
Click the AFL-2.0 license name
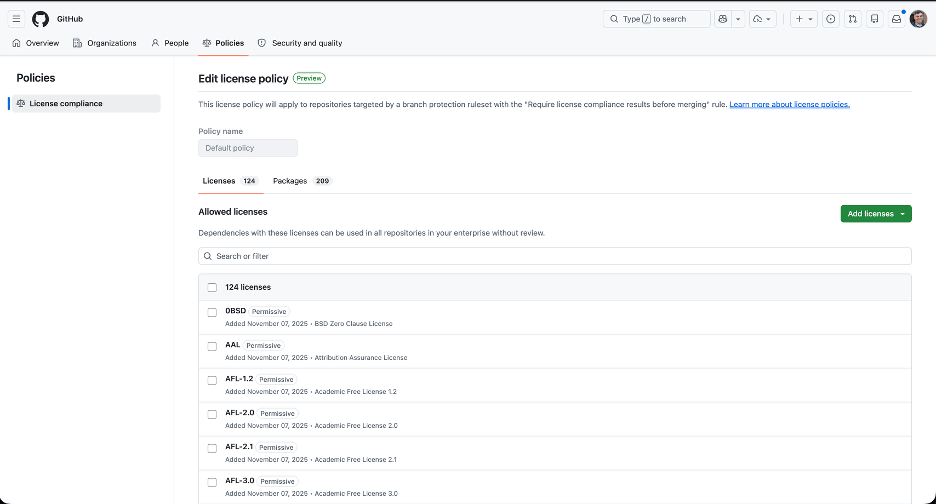(x=239, y=413)
